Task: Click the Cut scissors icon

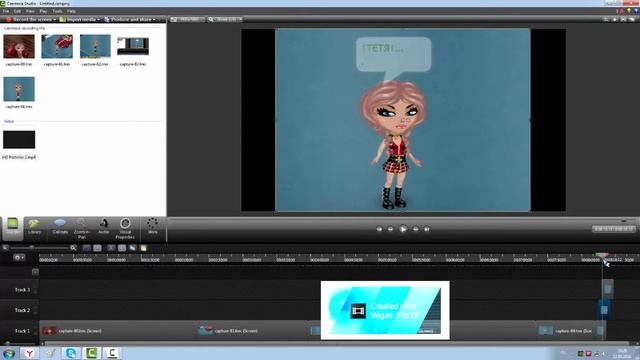Action: (x=111, y=248)
